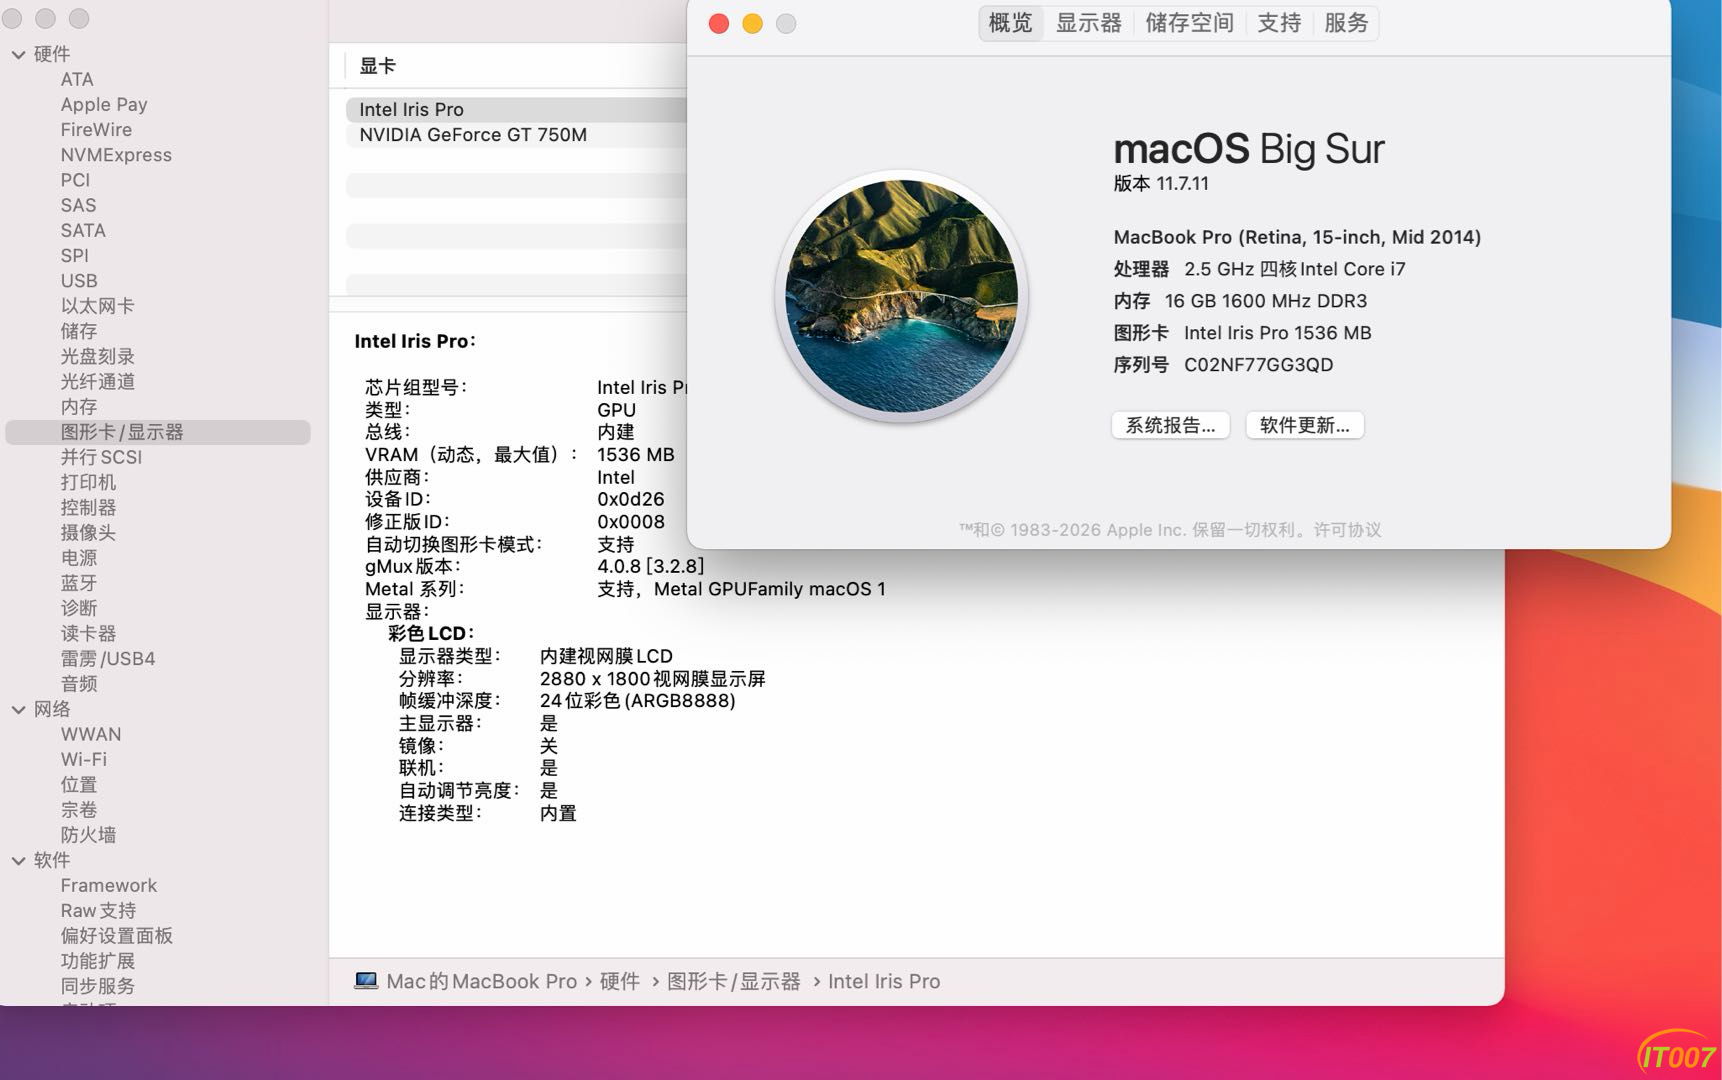
Task: Select Apple Pay in the sidebar
Action: (x=104, y=104)
